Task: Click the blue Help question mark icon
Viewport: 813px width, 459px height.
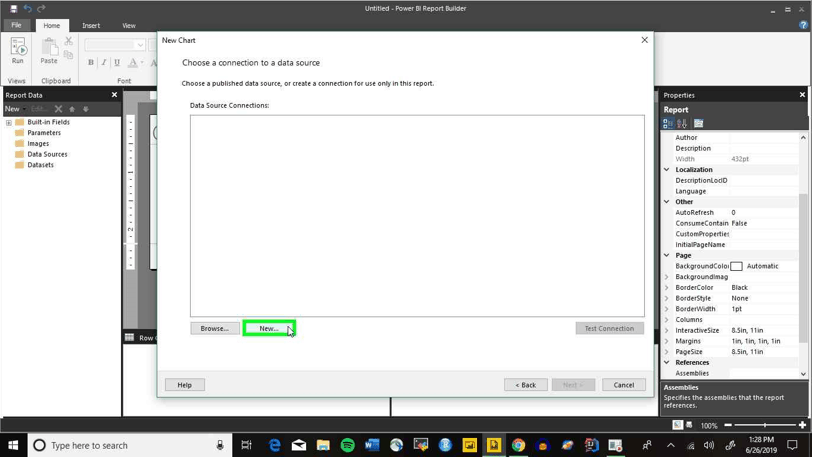Action: click(803, 25)
